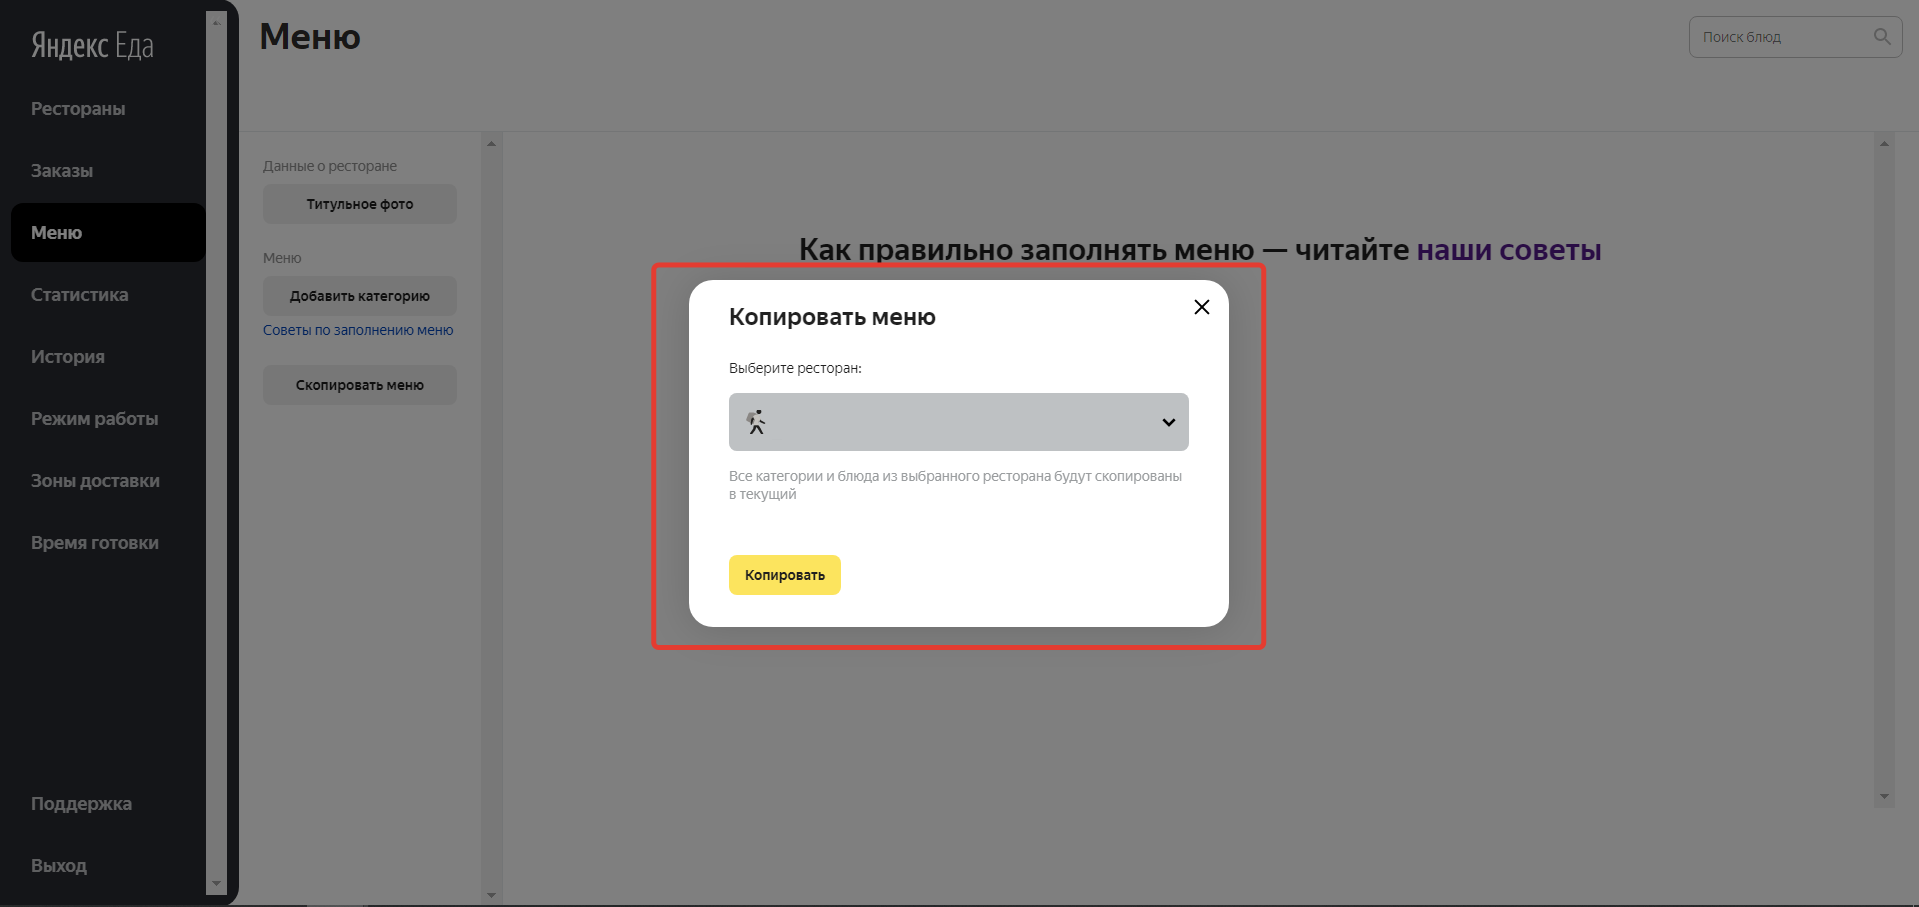The height and width of the screenshot is (907, 1919).
Task: Go to Заказы section
Action: coord(62,171)
